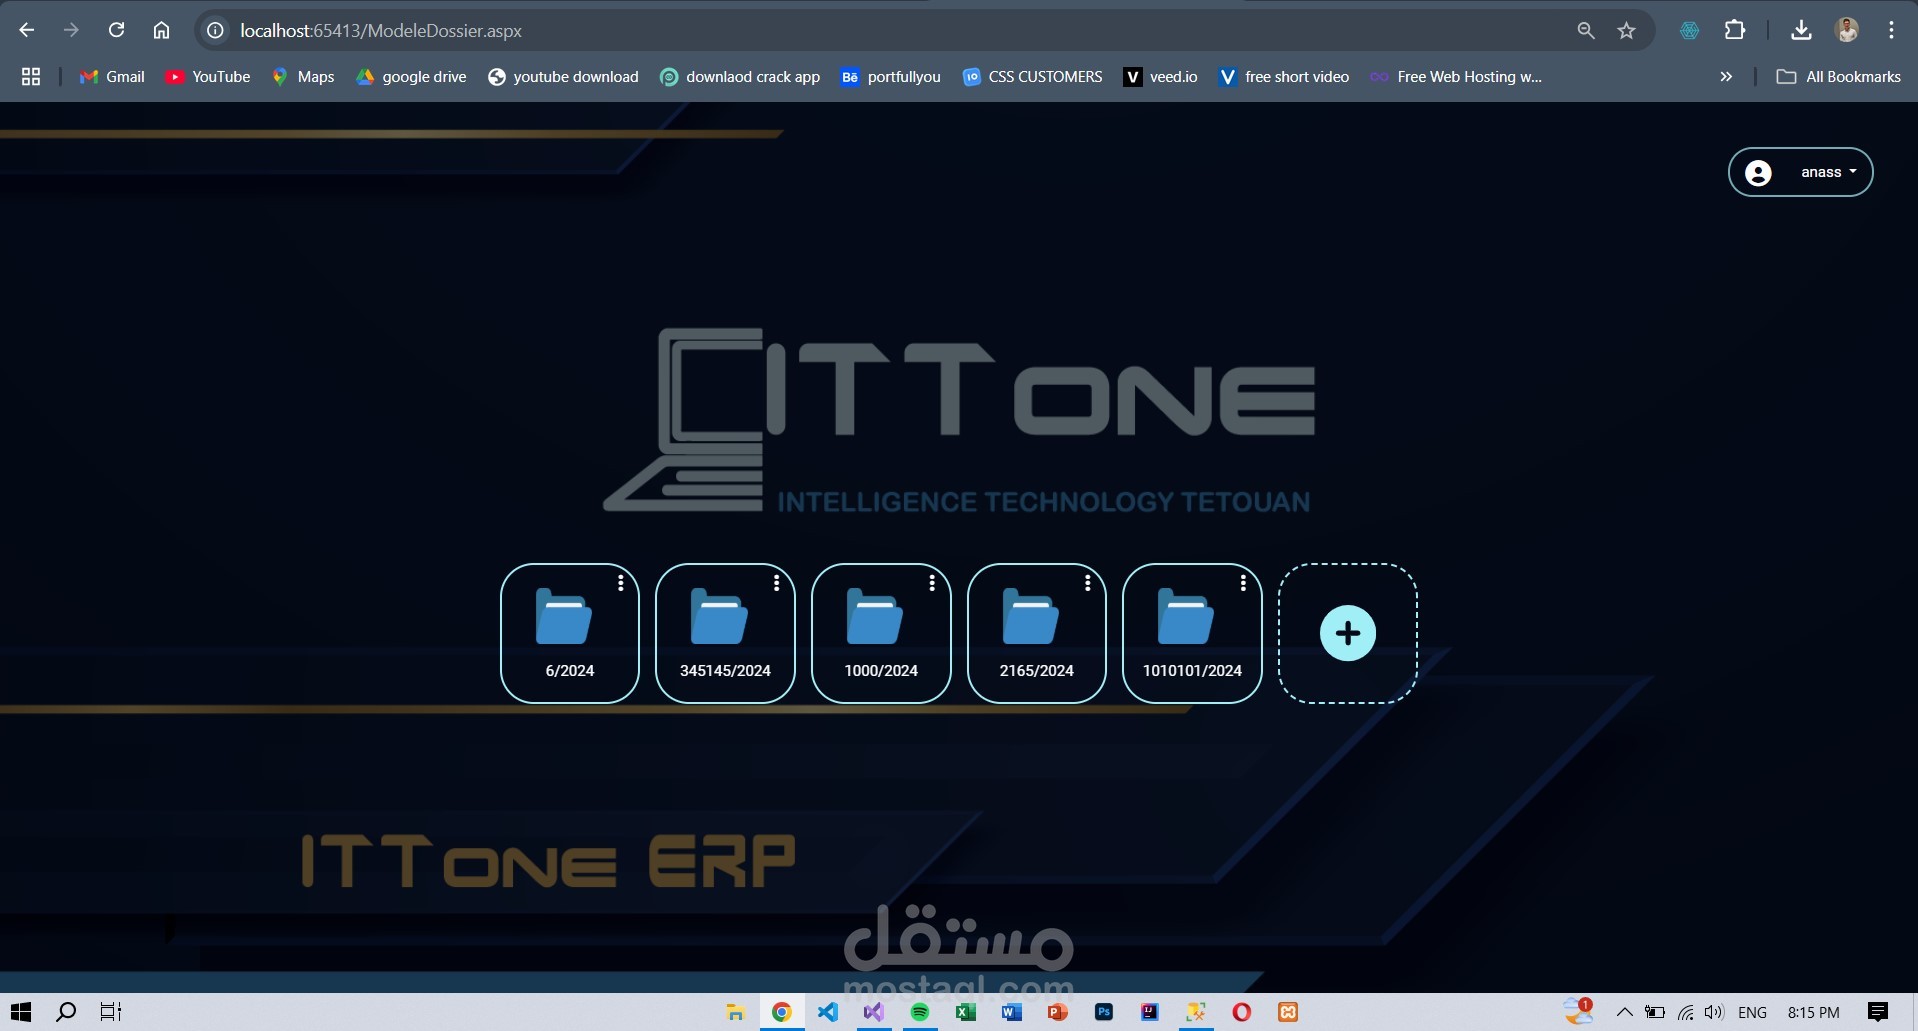Image resolution: width=1918 pixels, height=1031 pixels.
Task: Show hidden system tray icons
Action: coord(1625,1012)
